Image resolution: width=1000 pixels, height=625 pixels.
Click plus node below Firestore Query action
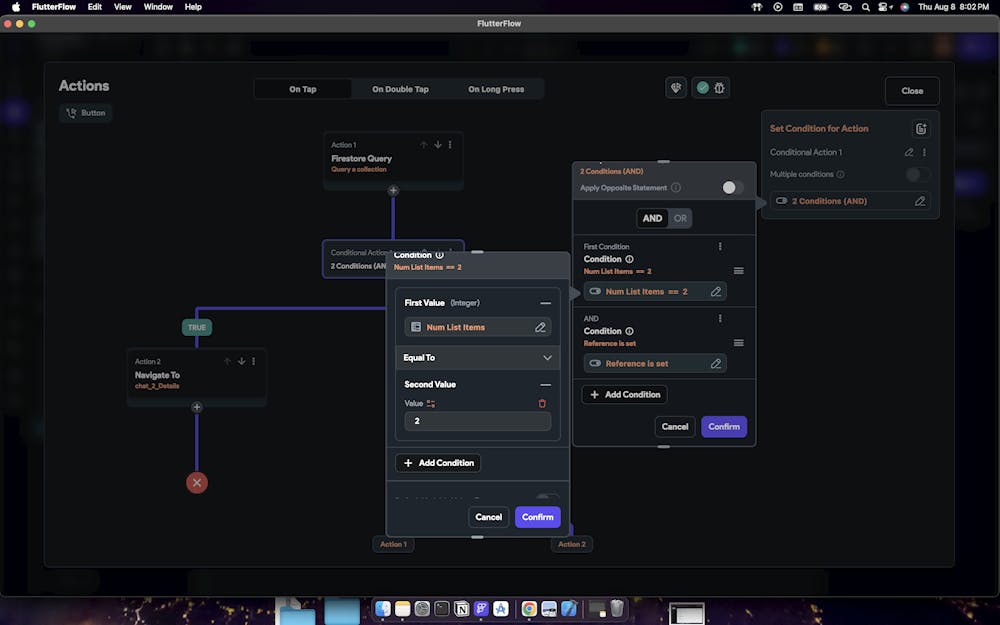393,191
